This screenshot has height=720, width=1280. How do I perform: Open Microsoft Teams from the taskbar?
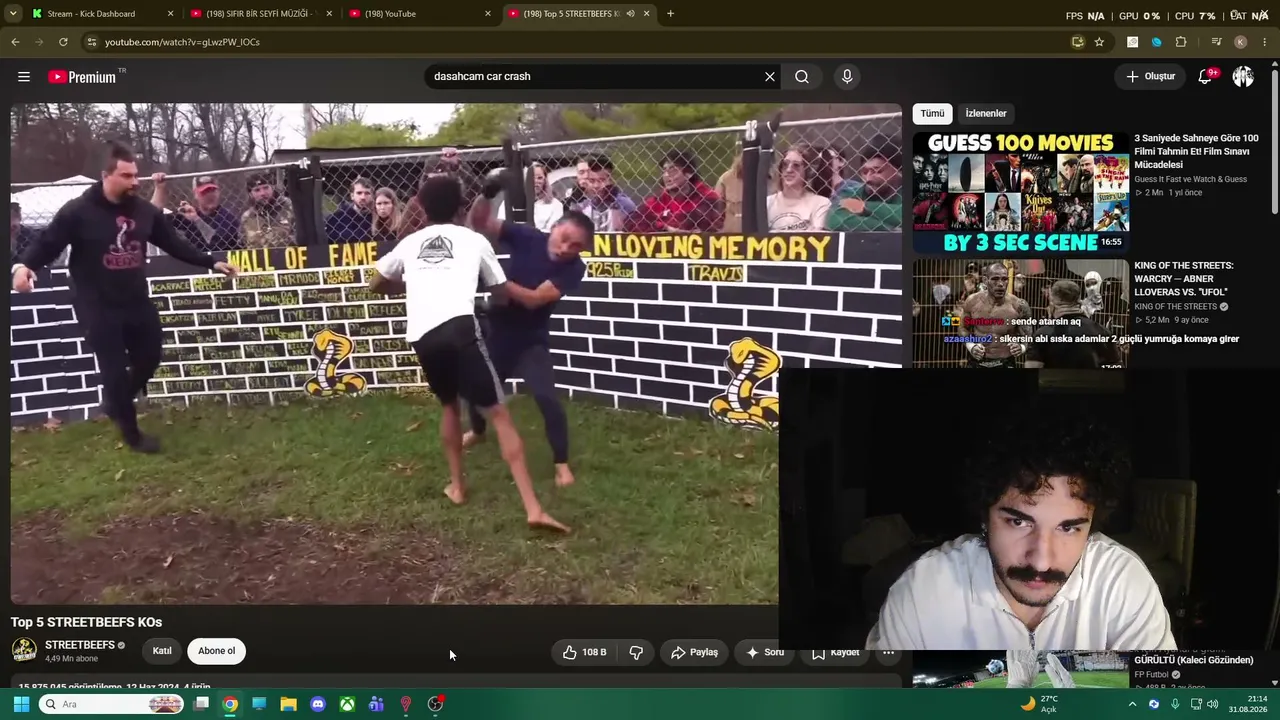coord(376,704)
